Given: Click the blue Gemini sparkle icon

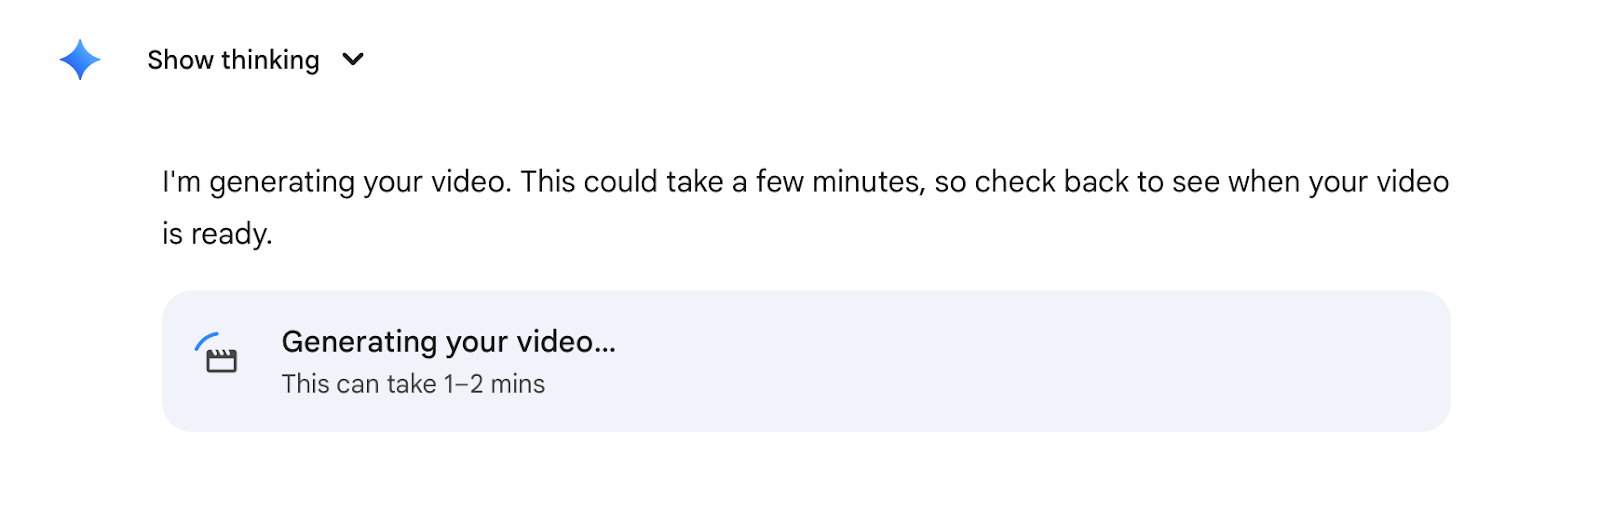Looking at the screenshot, I should [x=80, y=60].
